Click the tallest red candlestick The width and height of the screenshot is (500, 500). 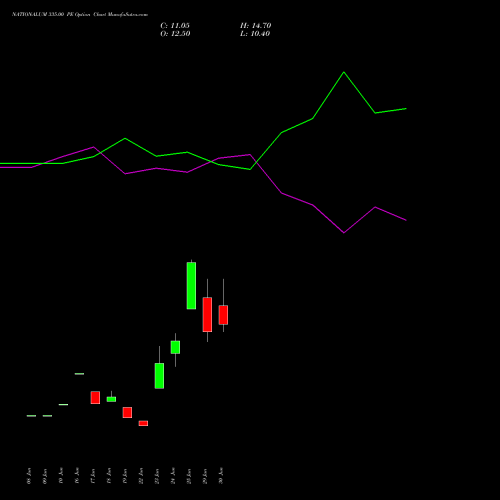point(207,314)
